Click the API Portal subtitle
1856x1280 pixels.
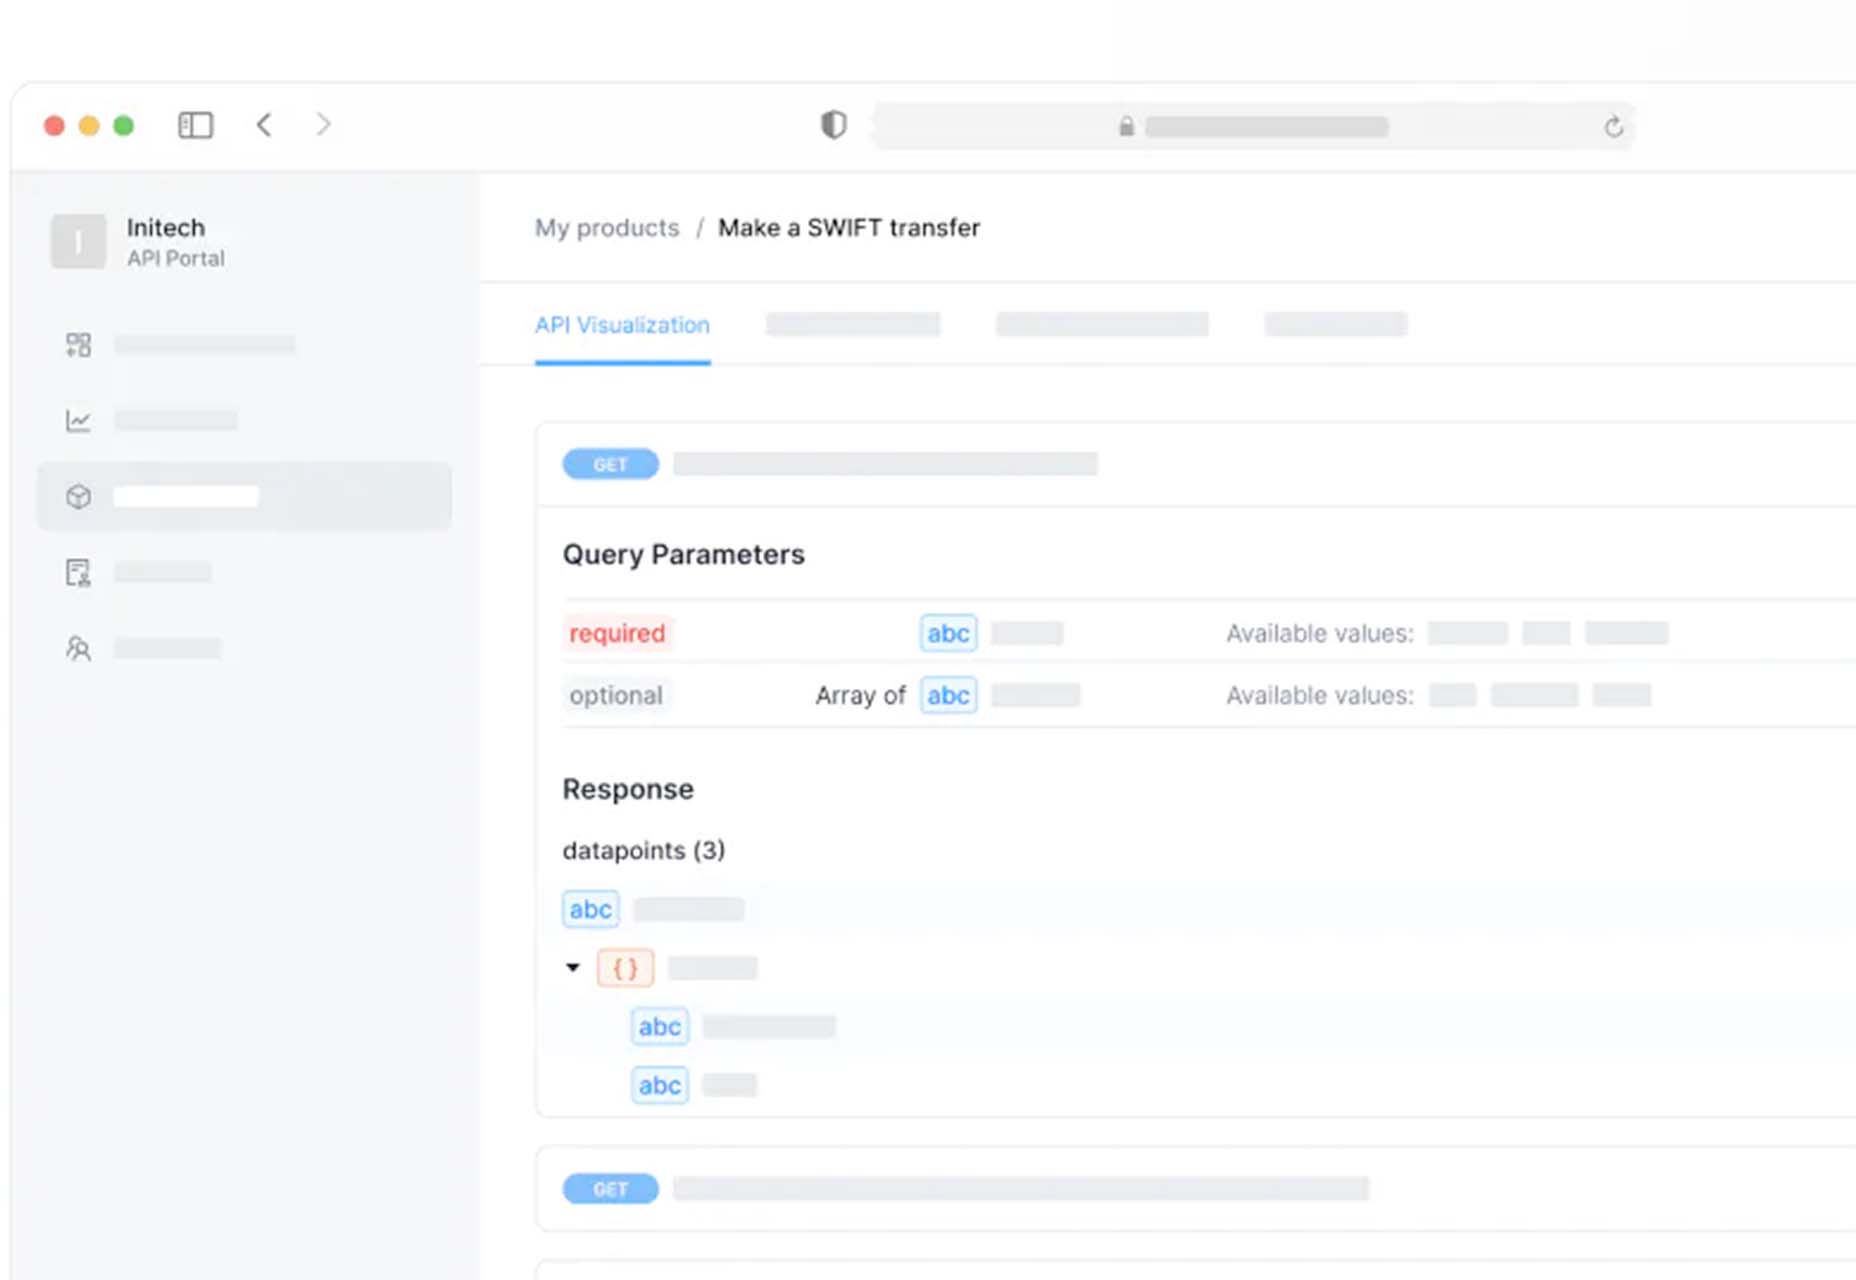click(x=176, y=258)
